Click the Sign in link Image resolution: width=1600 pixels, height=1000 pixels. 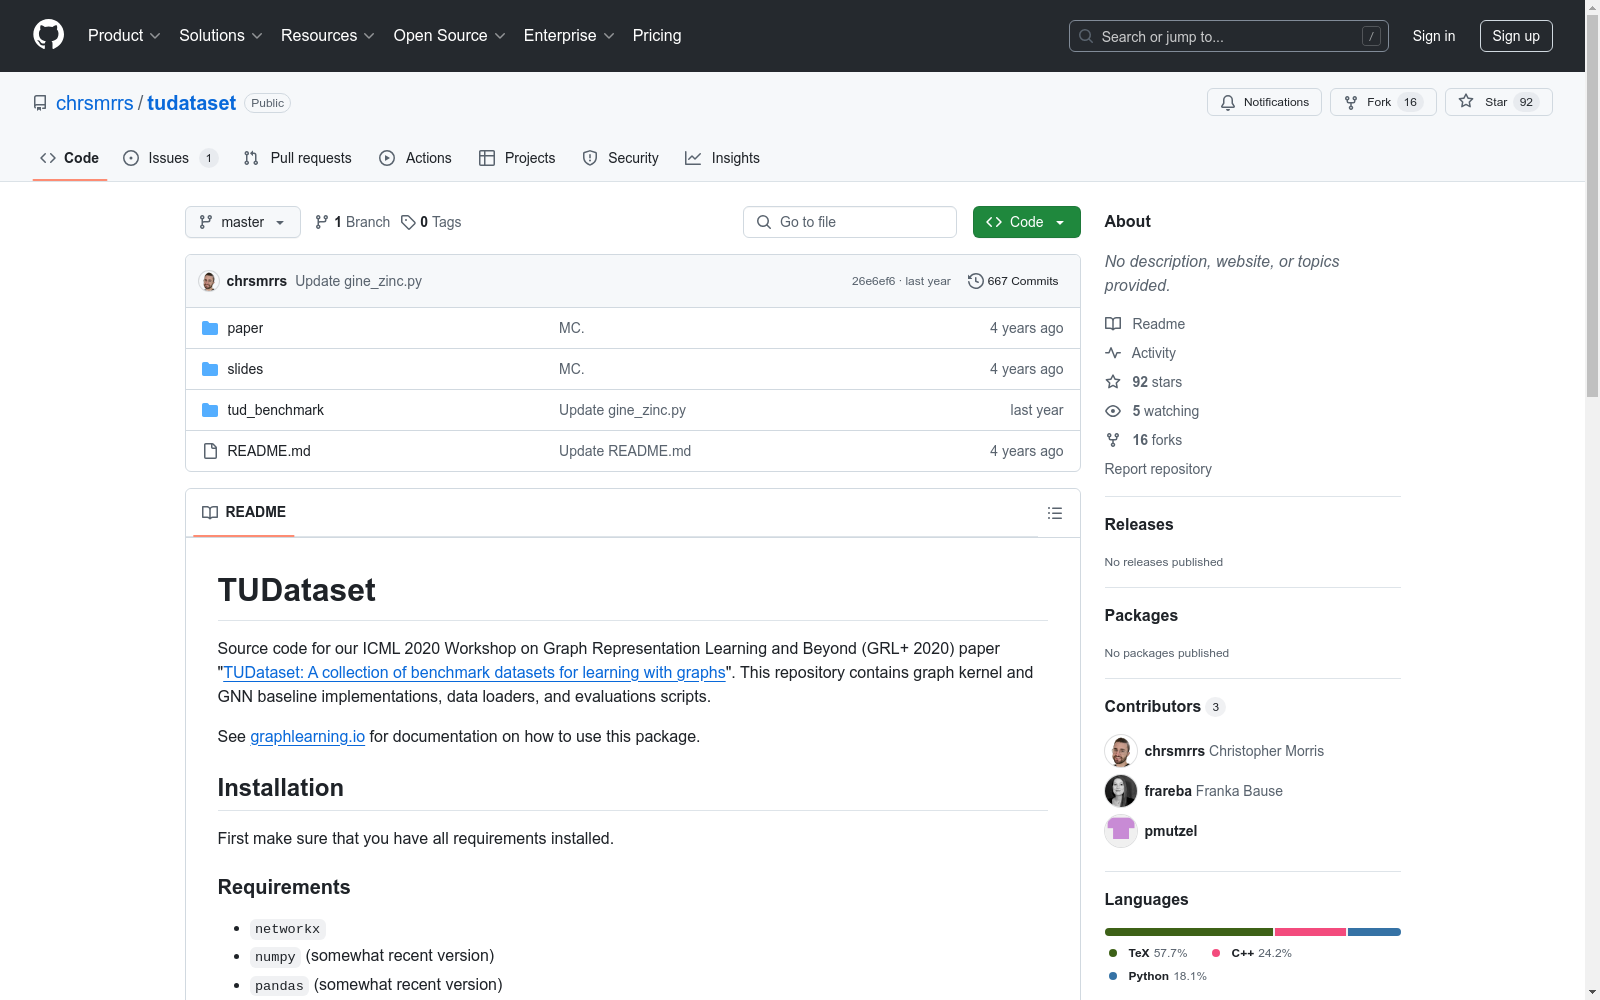pyautogui.click(x=1434, y=36)
